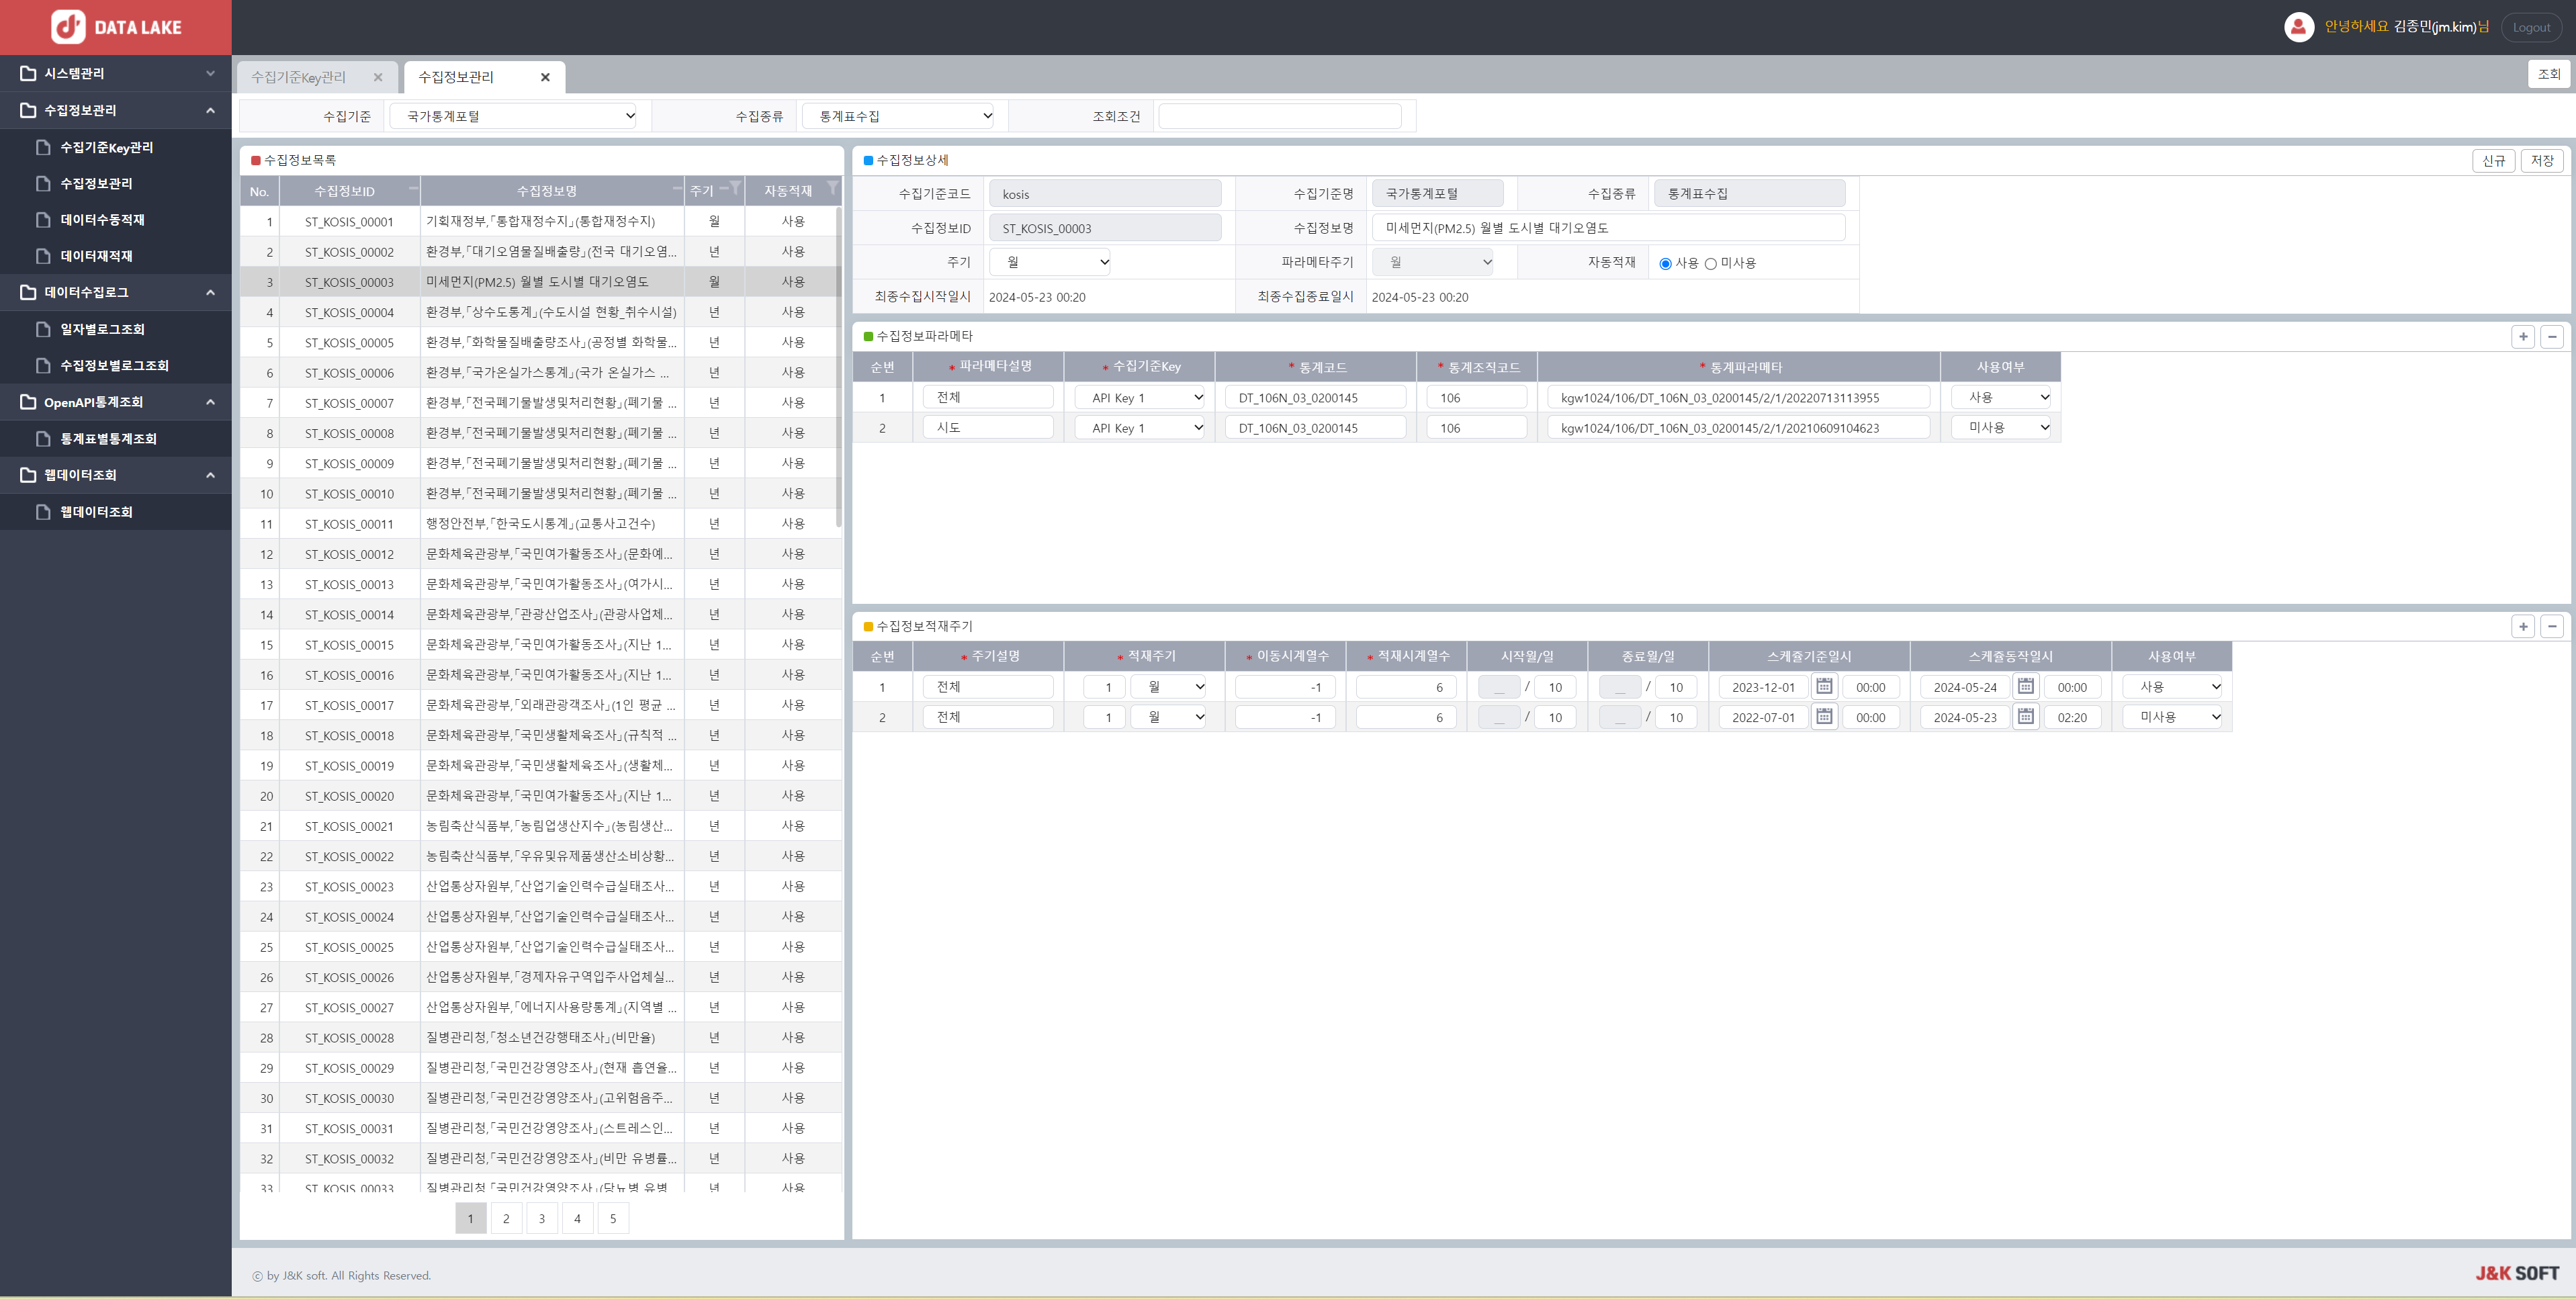Click the folder icon beside 데이터수집로그
Viewport: 2576px width, 1299px height.
pyautogui.click(x=28, y=292)
